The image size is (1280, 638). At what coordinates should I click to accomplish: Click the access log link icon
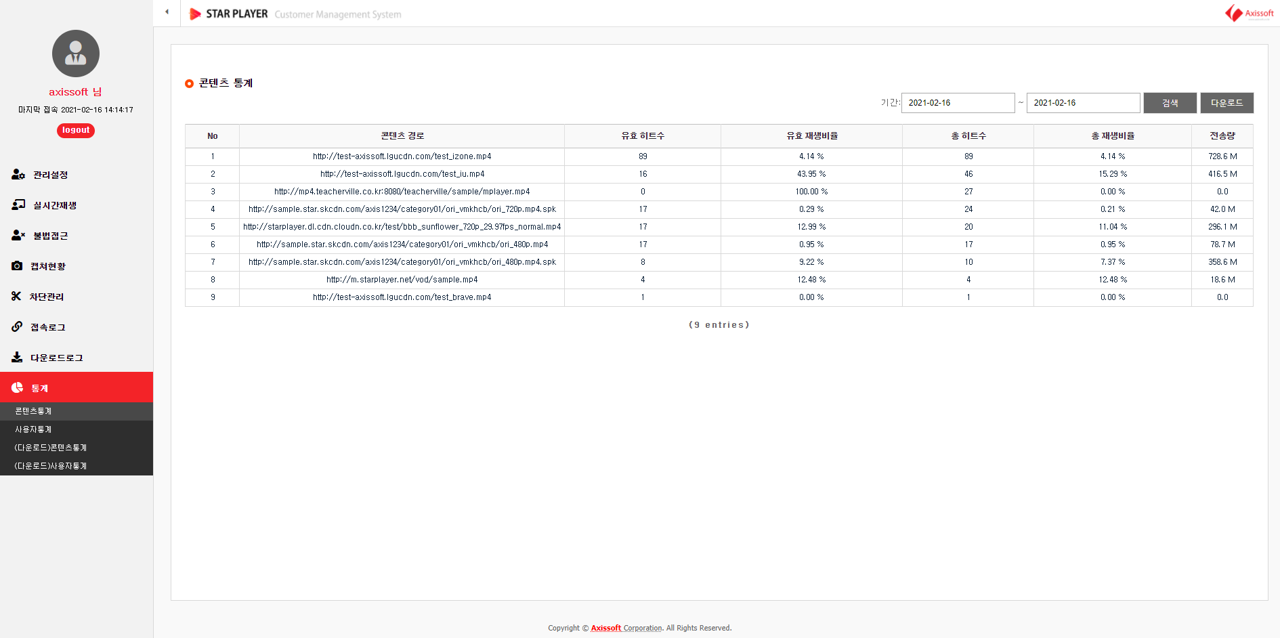[17, 327]
